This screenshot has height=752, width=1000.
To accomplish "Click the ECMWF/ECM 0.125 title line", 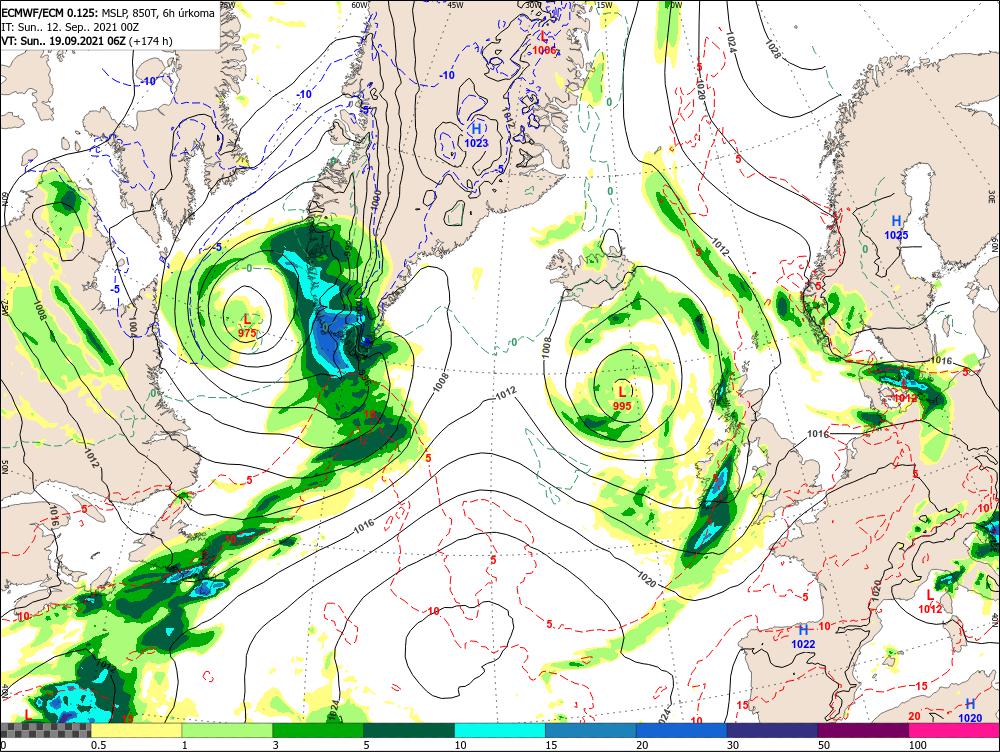I will 108,13.
